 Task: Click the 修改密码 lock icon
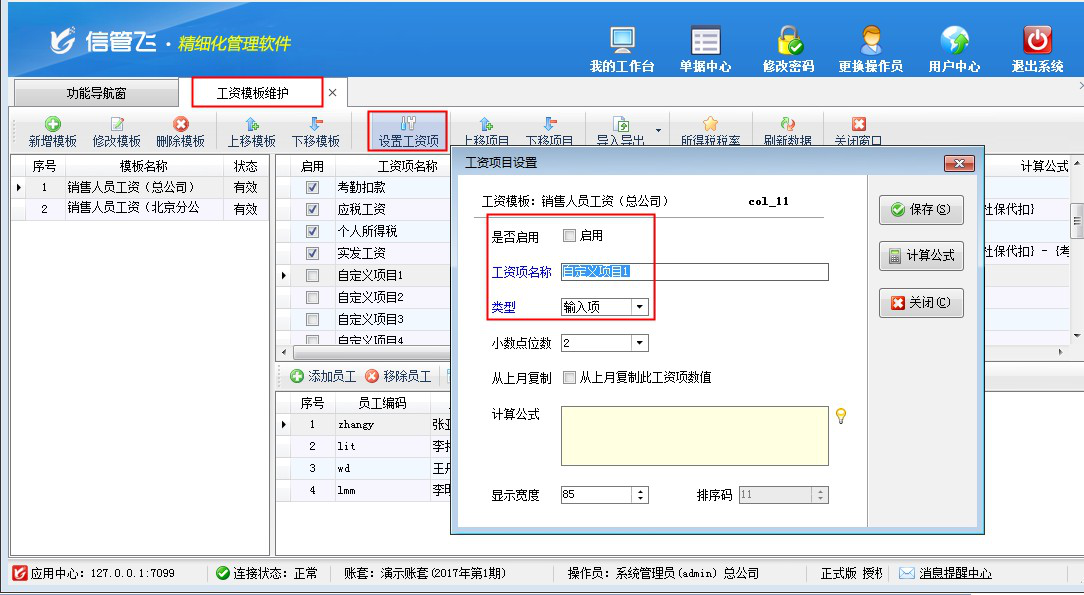pyautogui.click(x=788, y=41)
